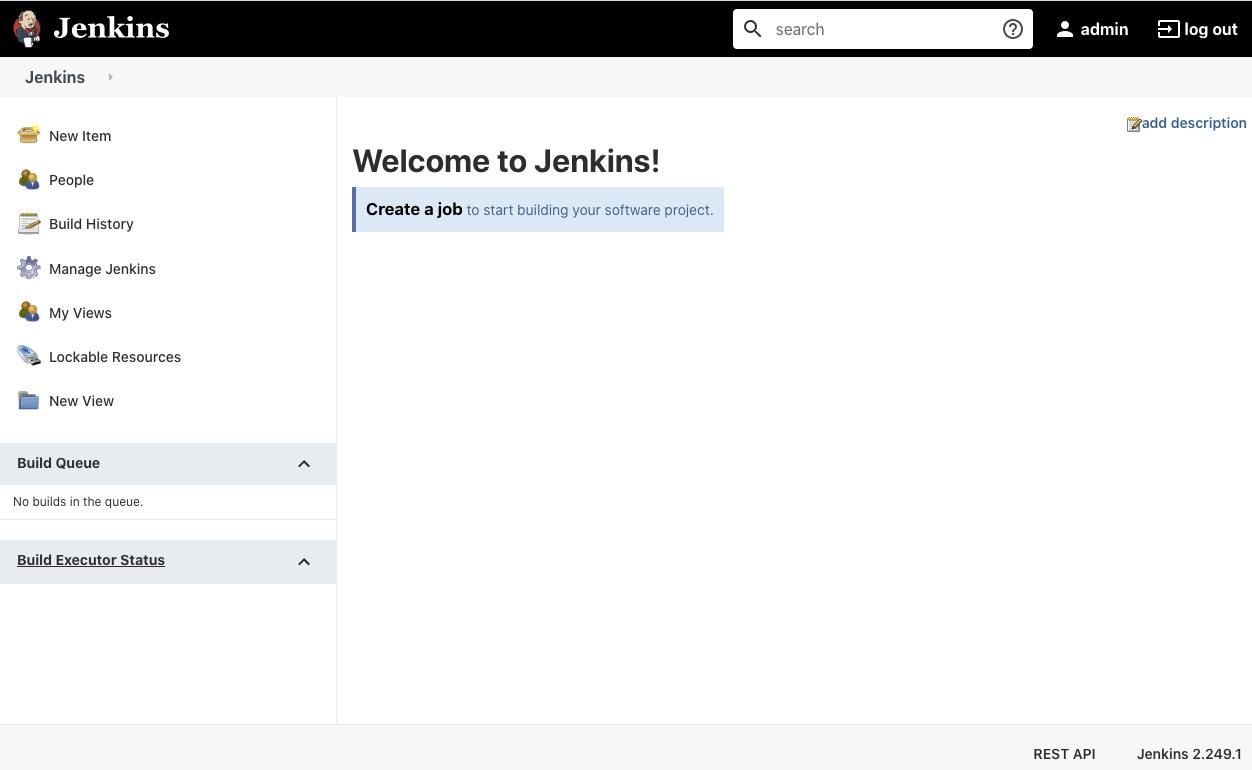This screenshot has width=1252, height=770.
Task: Collapse the Build Executor Status chevron
Action: (x=304, y=562)
